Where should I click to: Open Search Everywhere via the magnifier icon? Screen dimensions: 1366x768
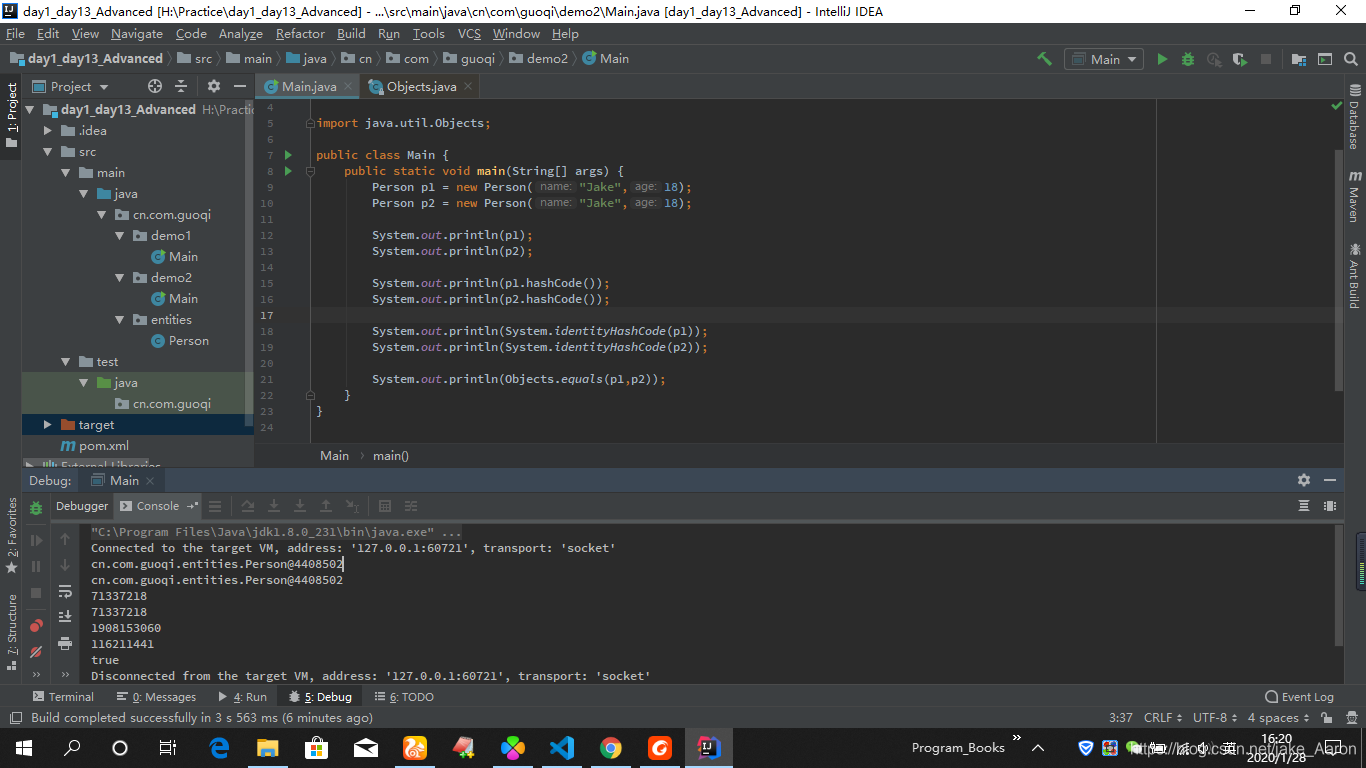coord(1350,59)
